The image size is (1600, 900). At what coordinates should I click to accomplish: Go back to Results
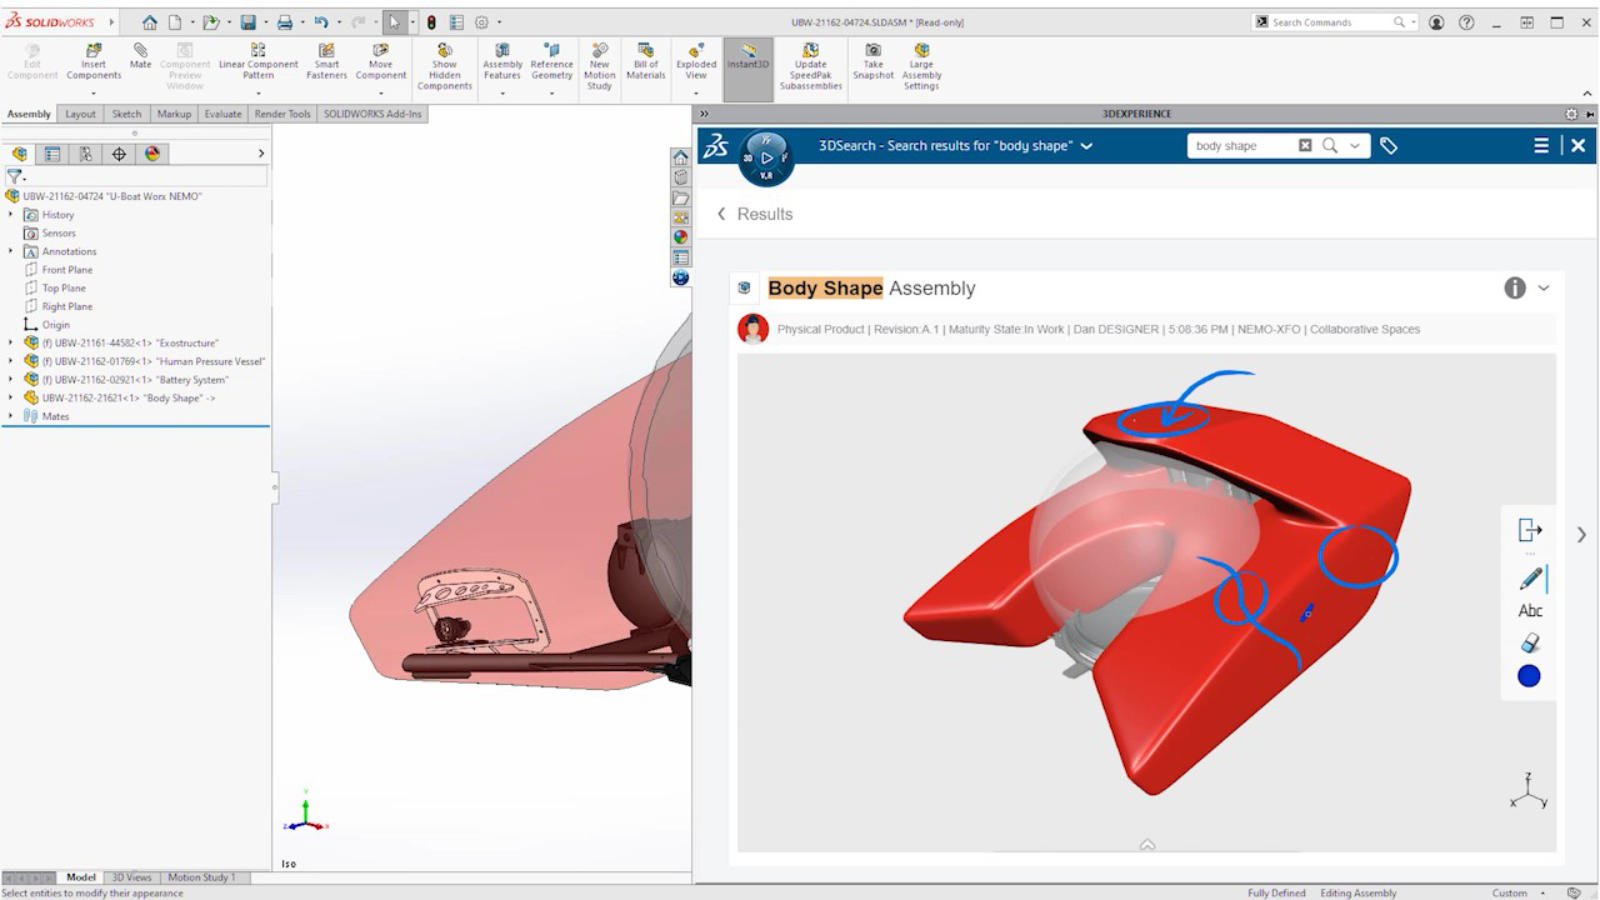(x=755, y=214)
